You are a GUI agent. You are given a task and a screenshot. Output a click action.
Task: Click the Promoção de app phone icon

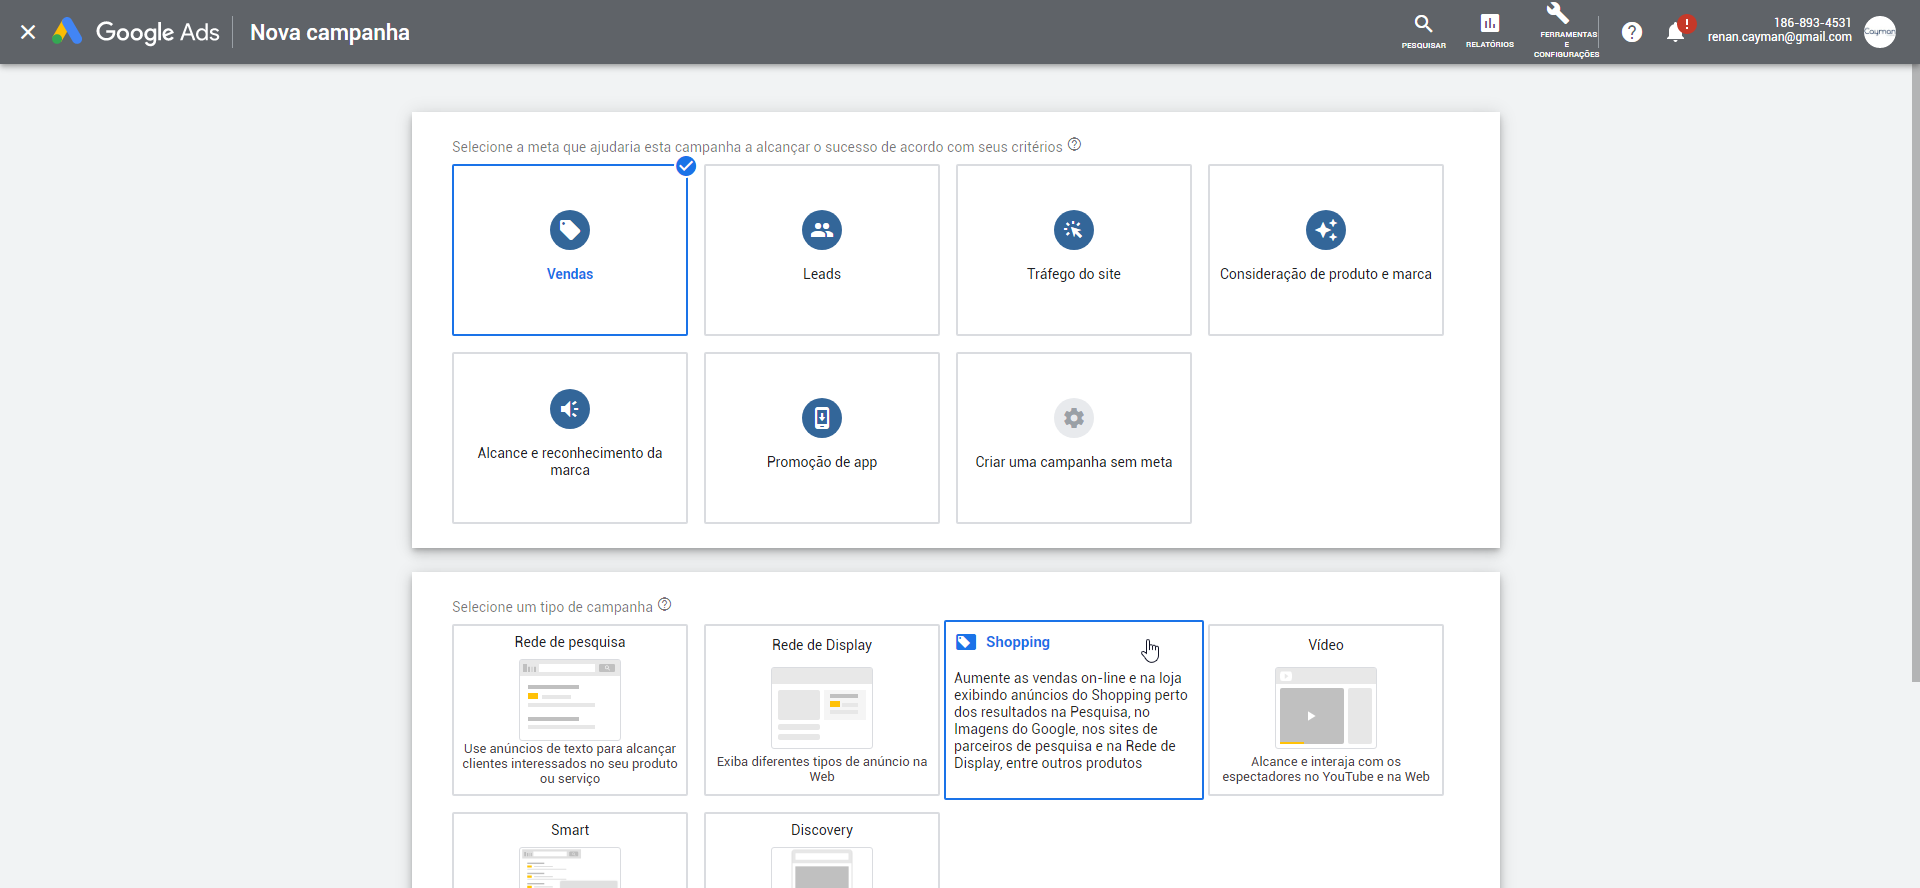tap(822, 418)
